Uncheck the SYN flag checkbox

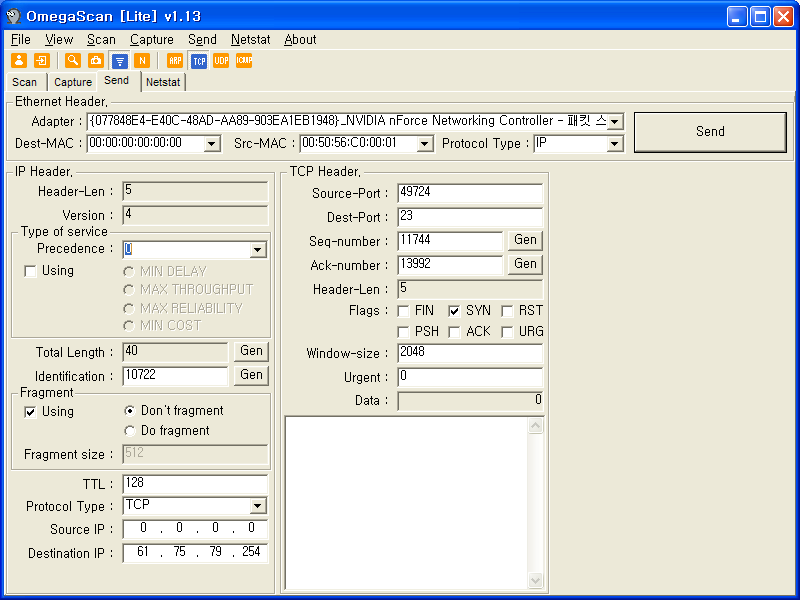click(x=454, y=311)
